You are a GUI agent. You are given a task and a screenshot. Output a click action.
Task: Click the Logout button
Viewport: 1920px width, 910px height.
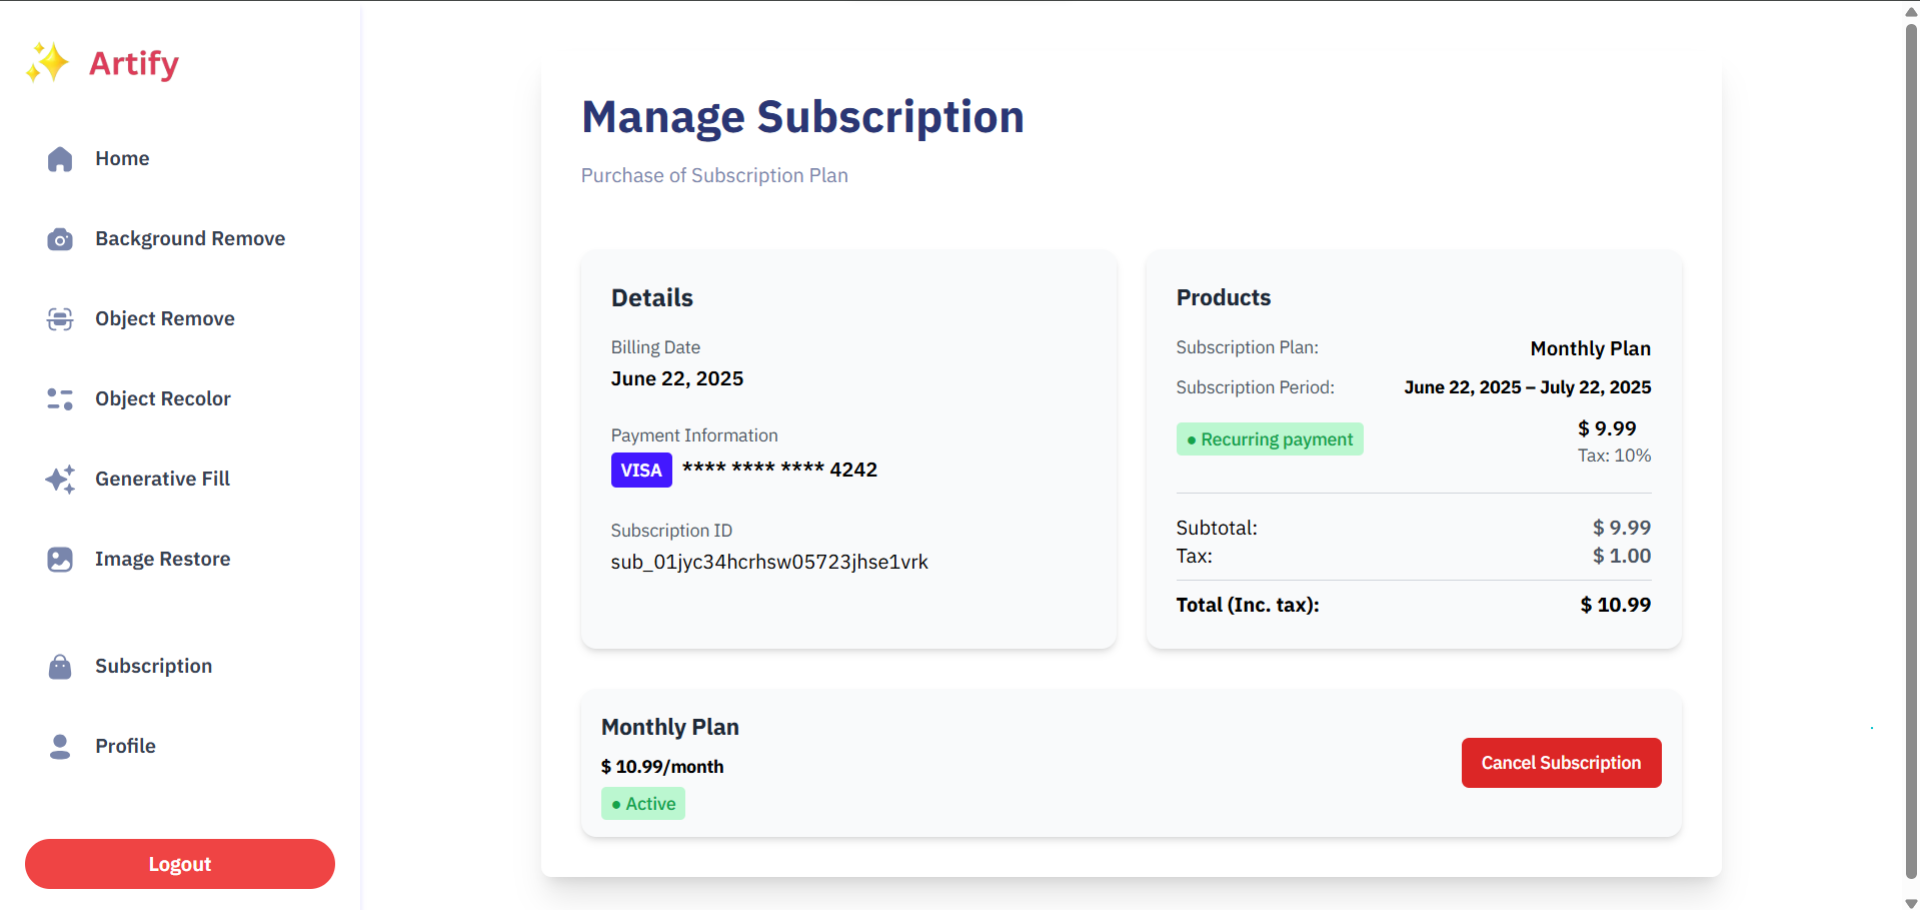point(180,864)
